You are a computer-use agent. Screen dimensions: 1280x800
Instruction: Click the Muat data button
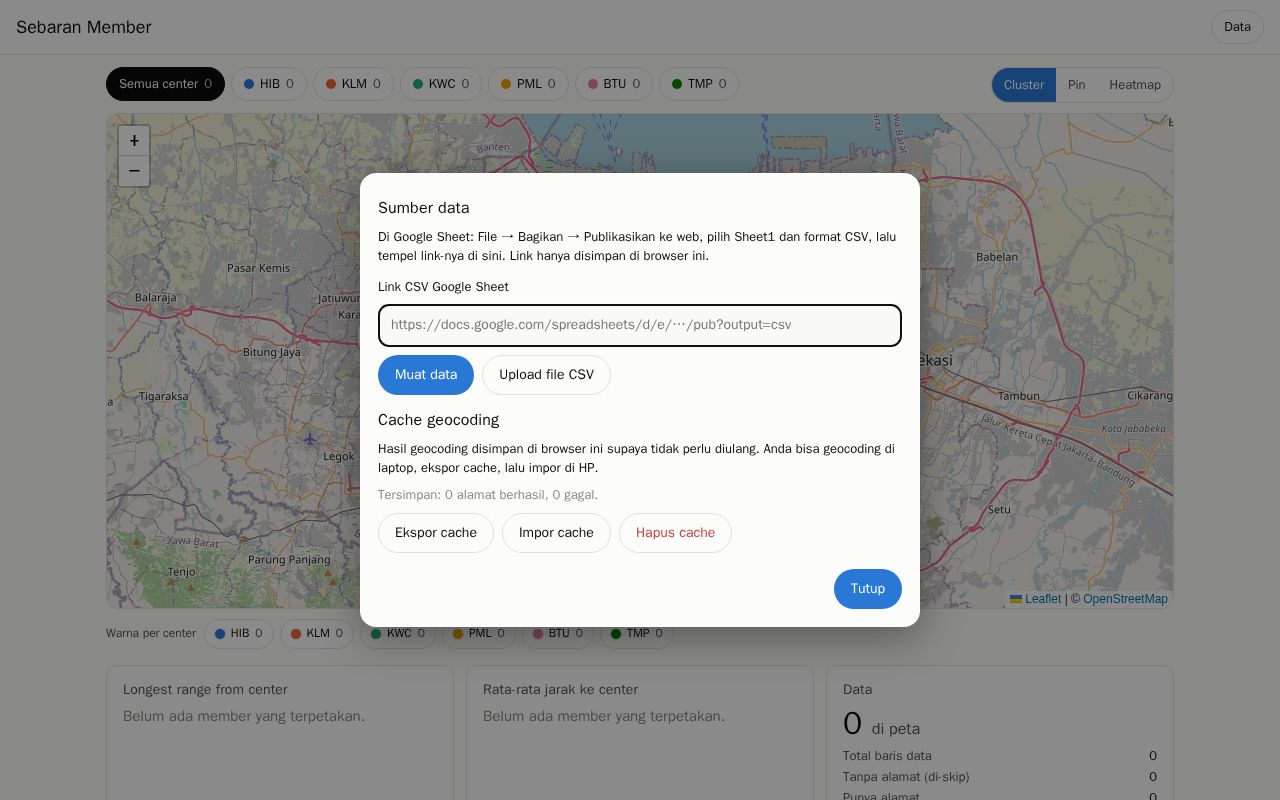coord(426,375)
